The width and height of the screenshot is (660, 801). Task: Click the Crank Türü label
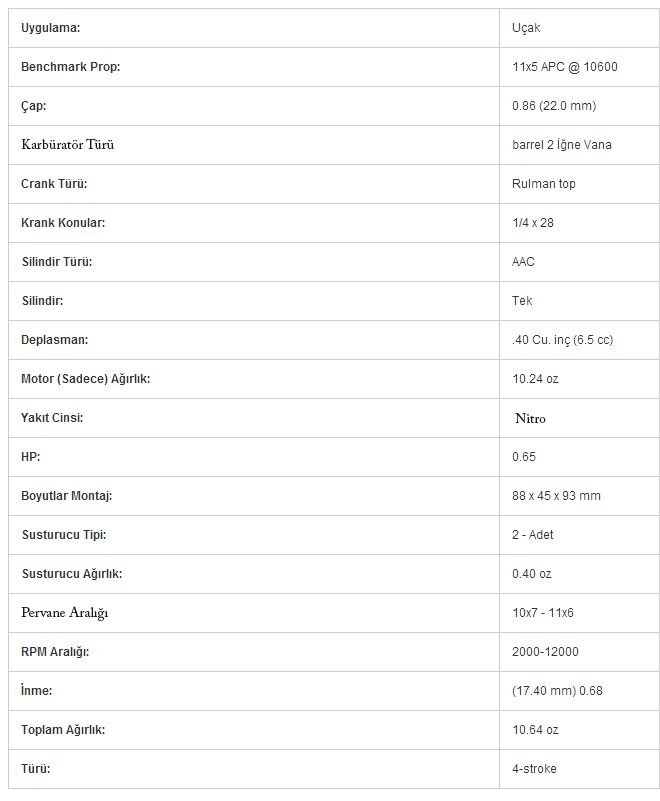pos(54,184)
